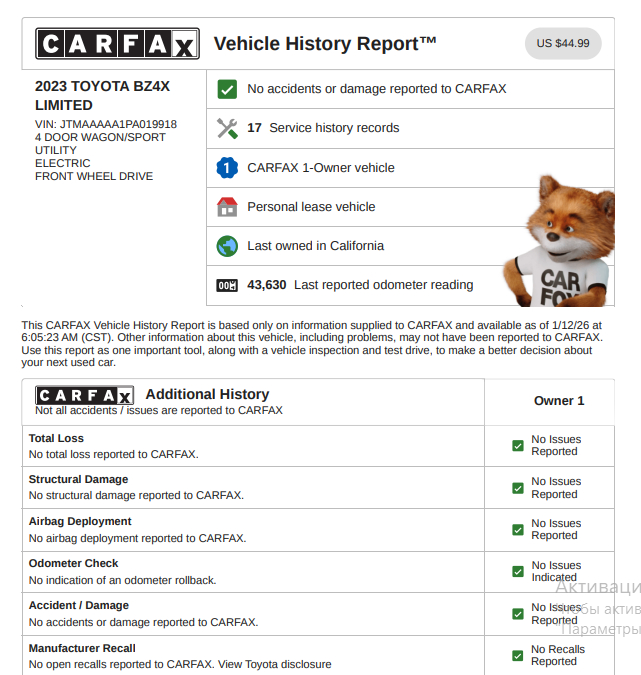The width and height of the screenshot is (641, 675).
Task: Open the 17 Service history records link
Action: [323, 128]
